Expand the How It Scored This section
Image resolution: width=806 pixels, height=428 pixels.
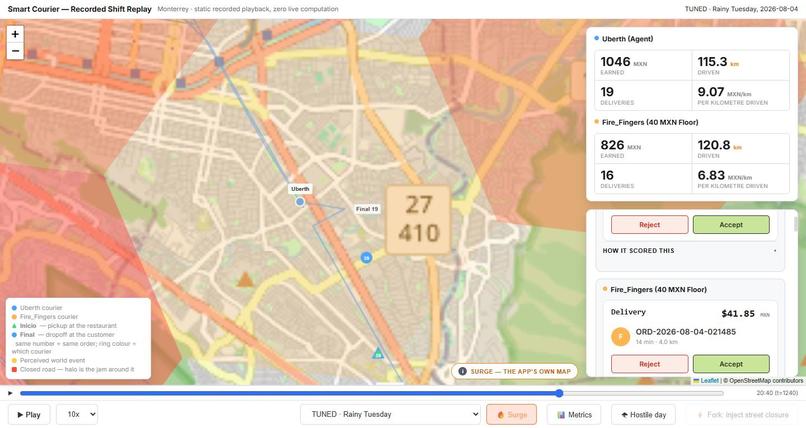point(690,251)
